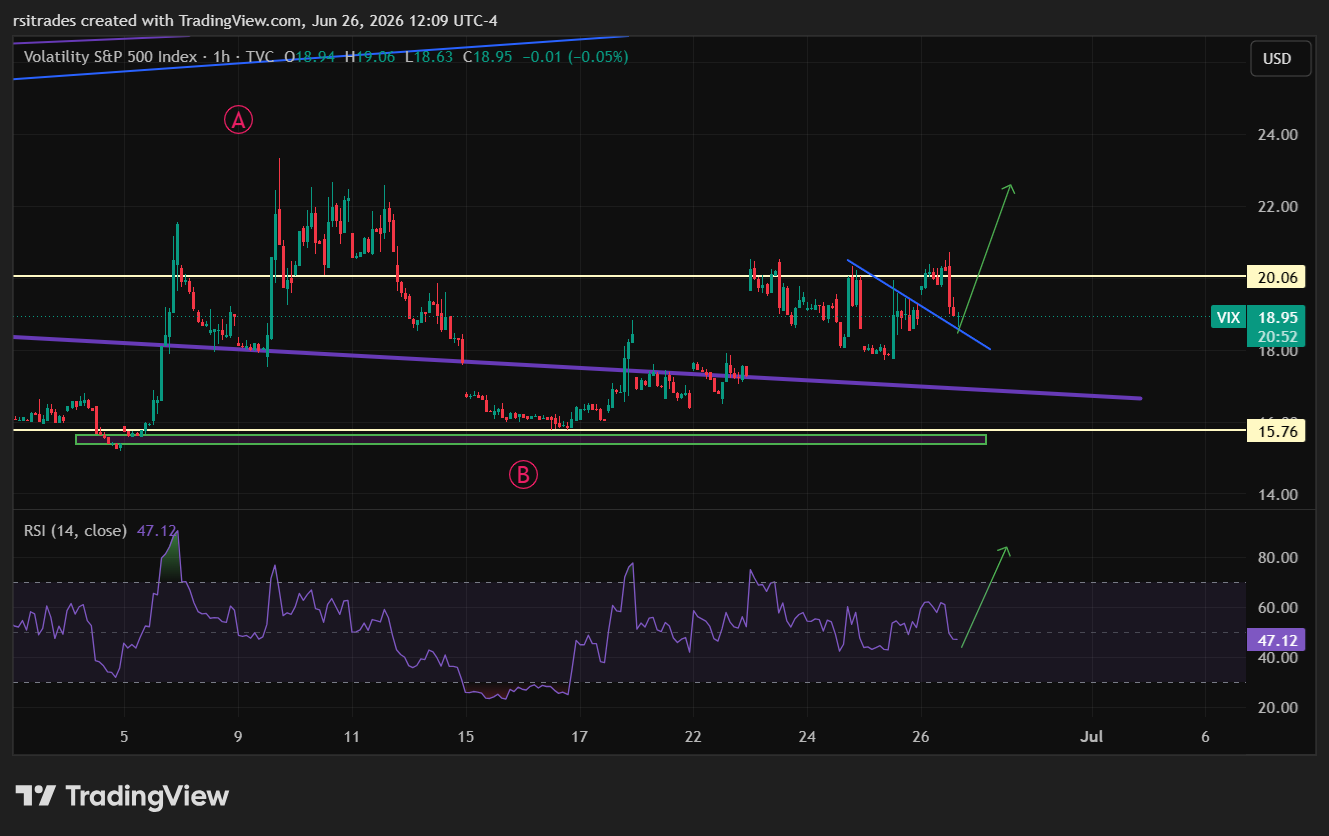
Task: Select the 20.06 horizontal line price label
Action: 1275,277
